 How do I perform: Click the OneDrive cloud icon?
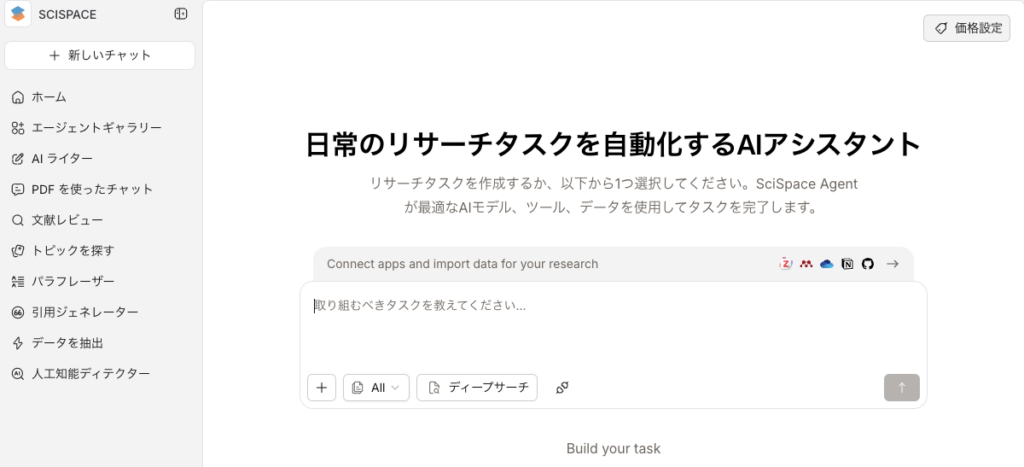[x=826, y=264]
